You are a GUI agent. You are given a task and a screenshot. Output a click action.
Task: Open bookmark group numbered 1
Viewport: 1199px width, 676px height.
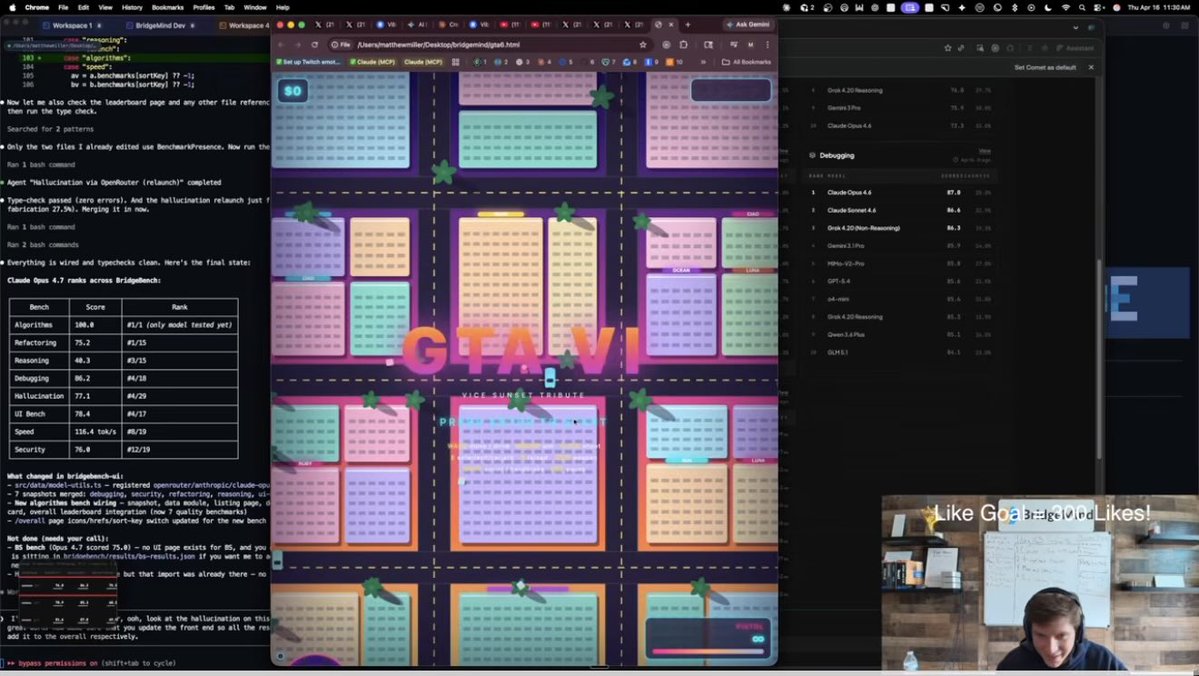click(x=480, y=62)
